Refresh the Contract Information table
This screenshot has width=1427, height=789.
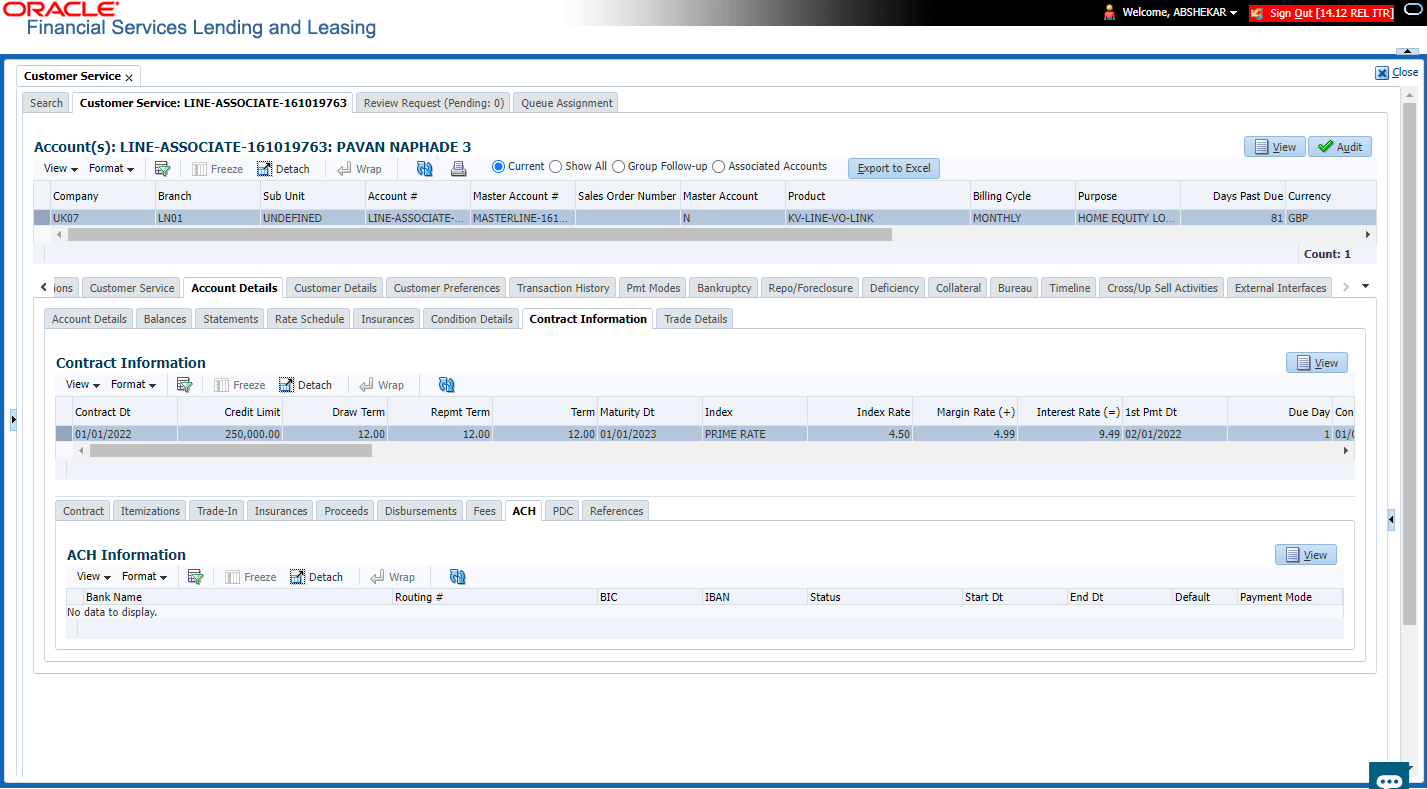pyautogui.click(x=447, y=385)
